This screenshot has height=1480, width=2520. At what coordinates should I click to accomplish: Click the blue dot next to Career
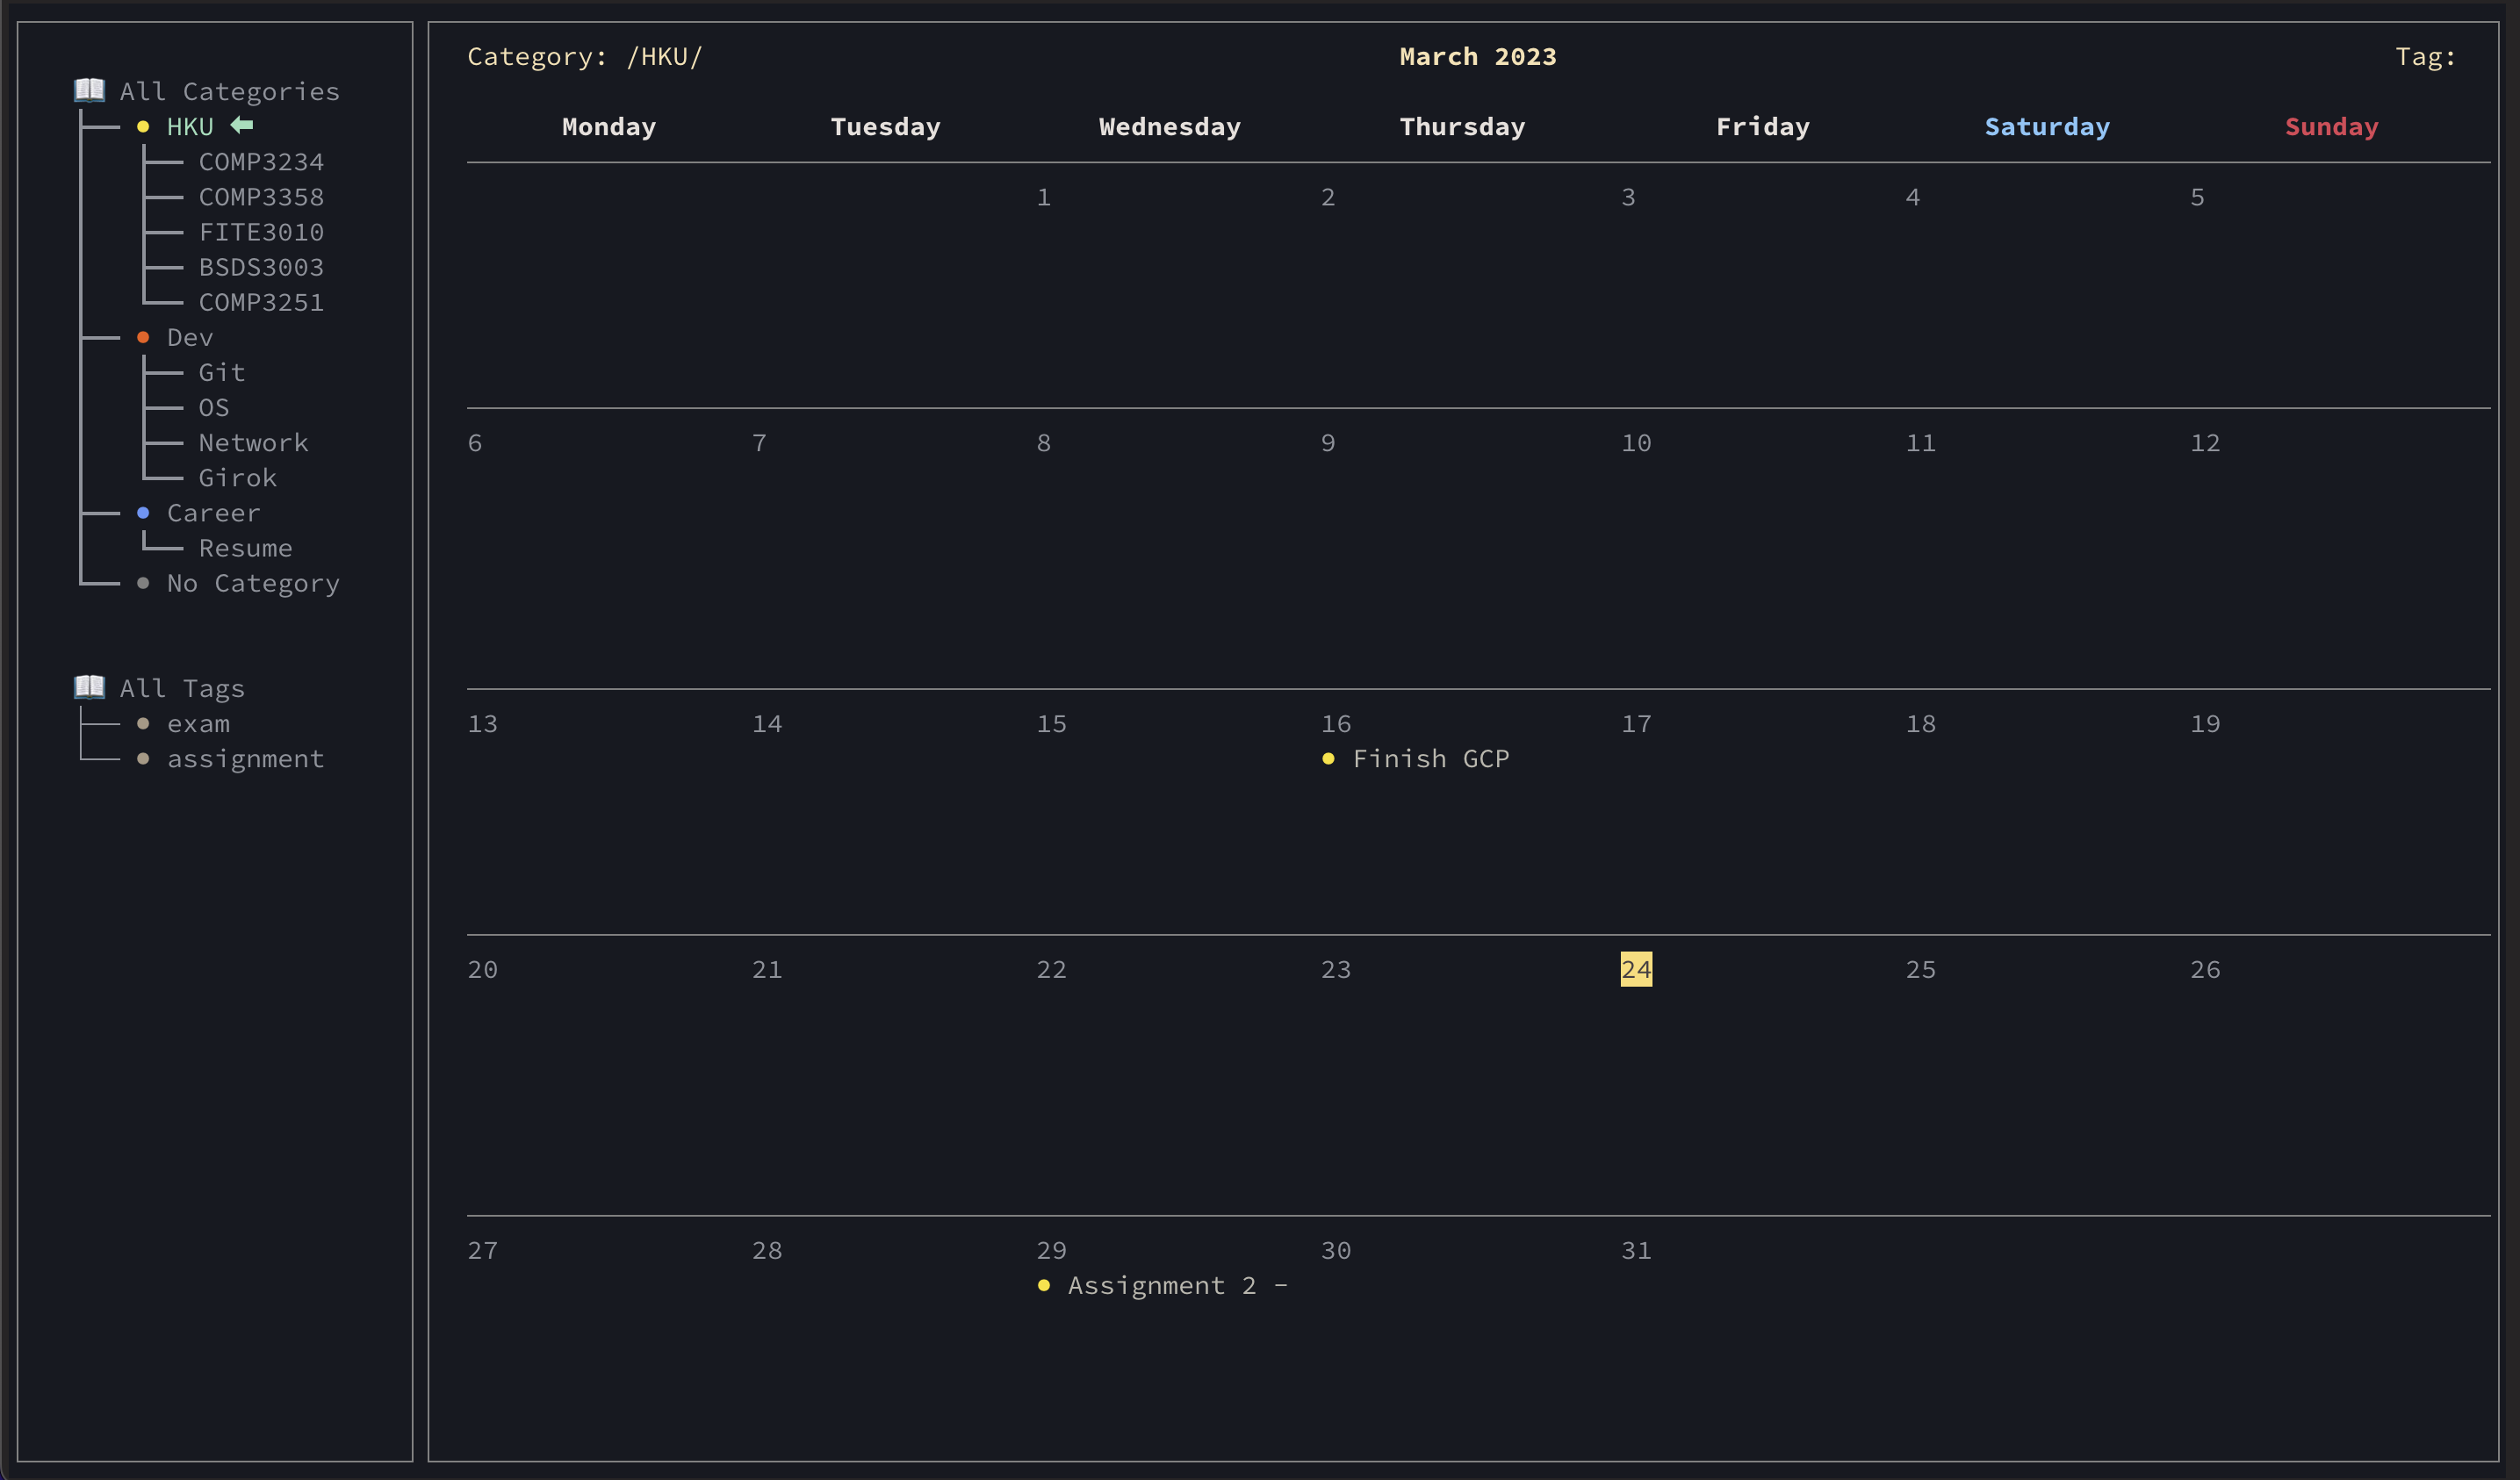(x=143, y=512)
